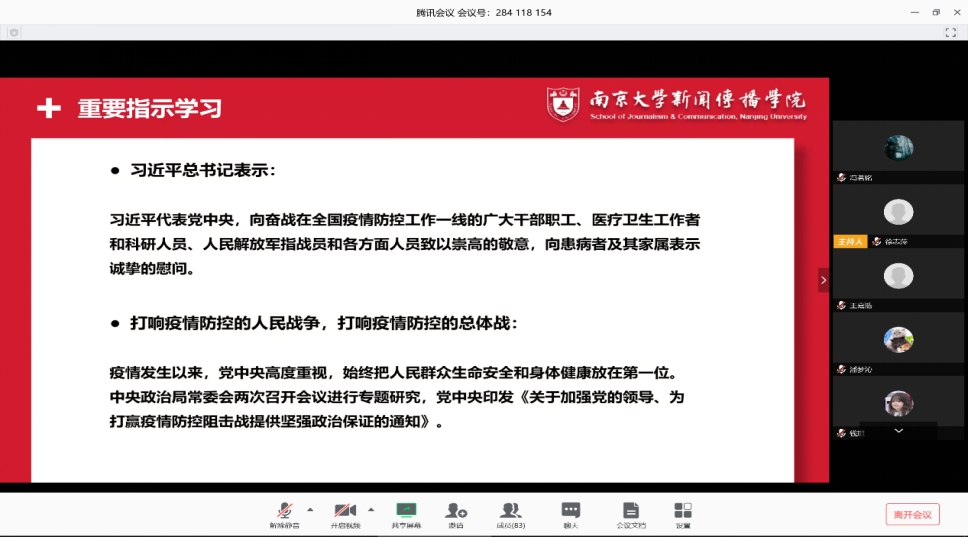Open Meeting Documents (会议文档)
968x538 pixels.
(631, 513)
